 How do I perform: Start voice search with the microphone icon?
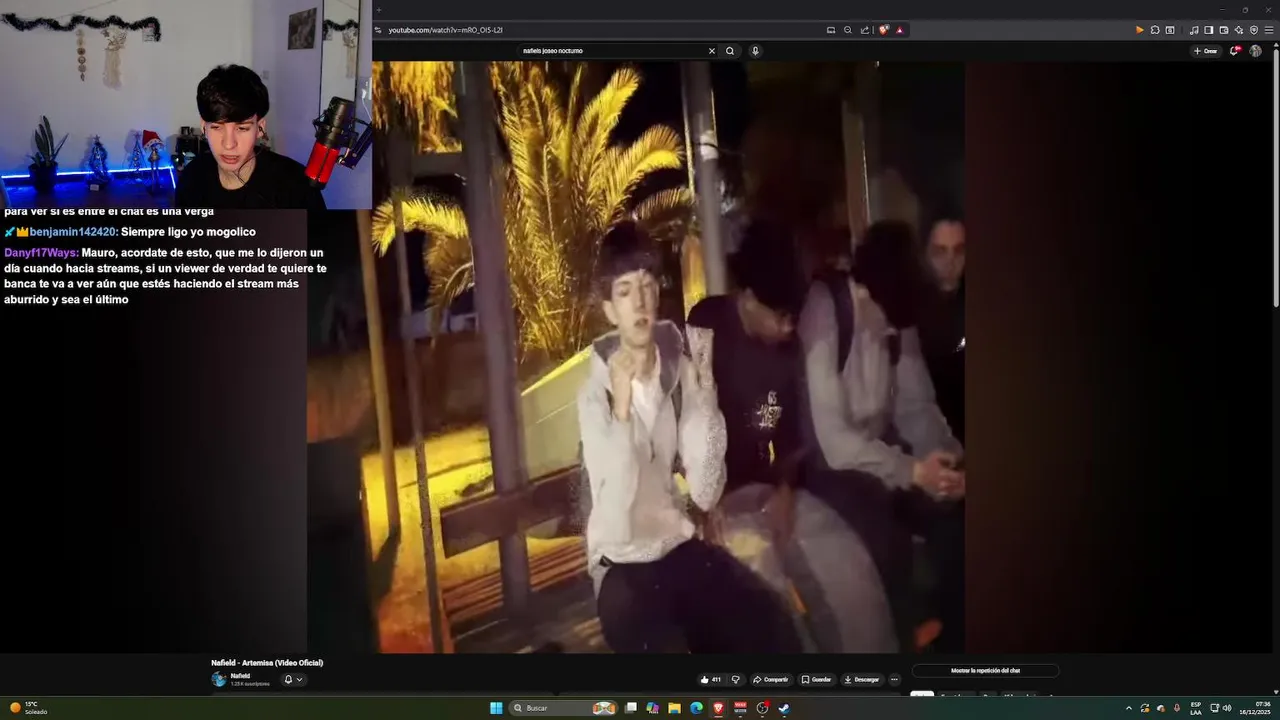point(755,51)
